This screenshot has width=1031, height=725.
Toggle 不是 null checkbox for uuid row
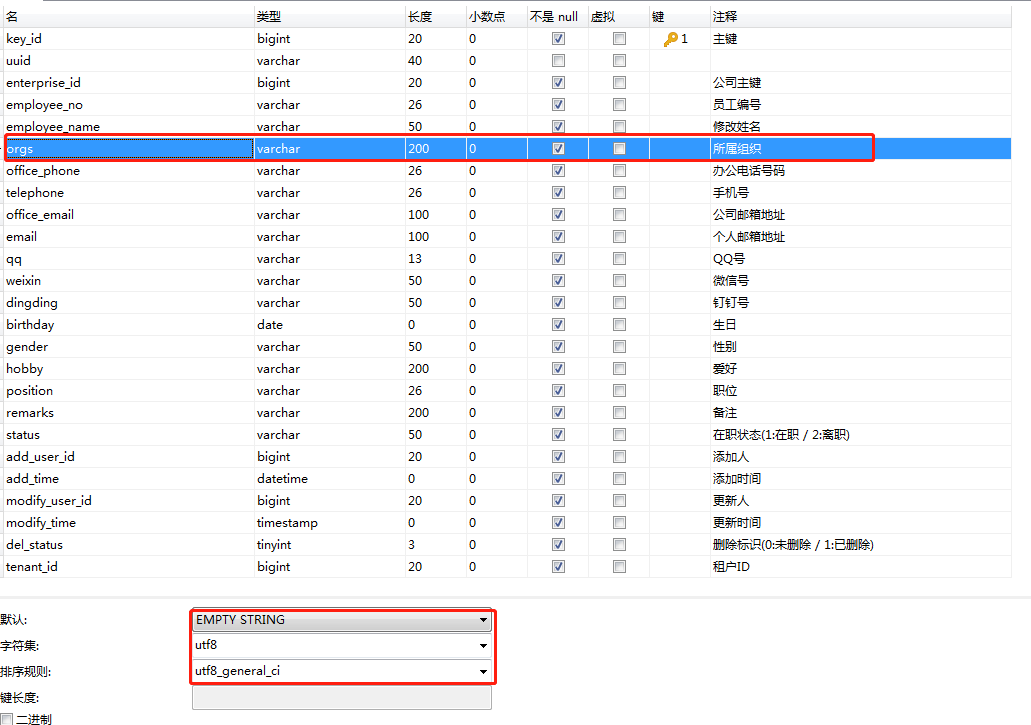coord(558,60)
